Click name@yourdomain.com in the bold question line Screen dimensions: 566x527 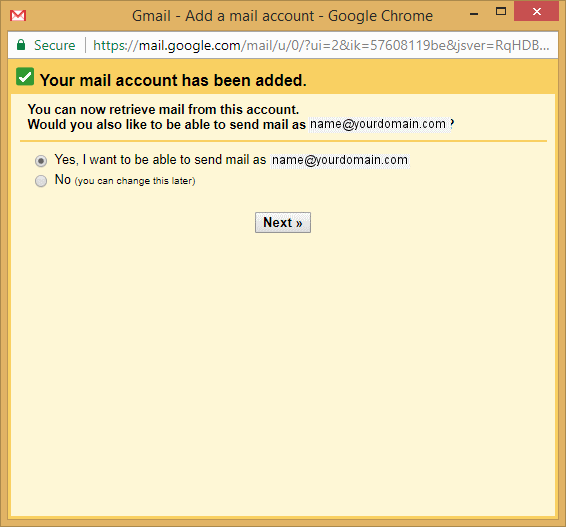click(378, 124)
